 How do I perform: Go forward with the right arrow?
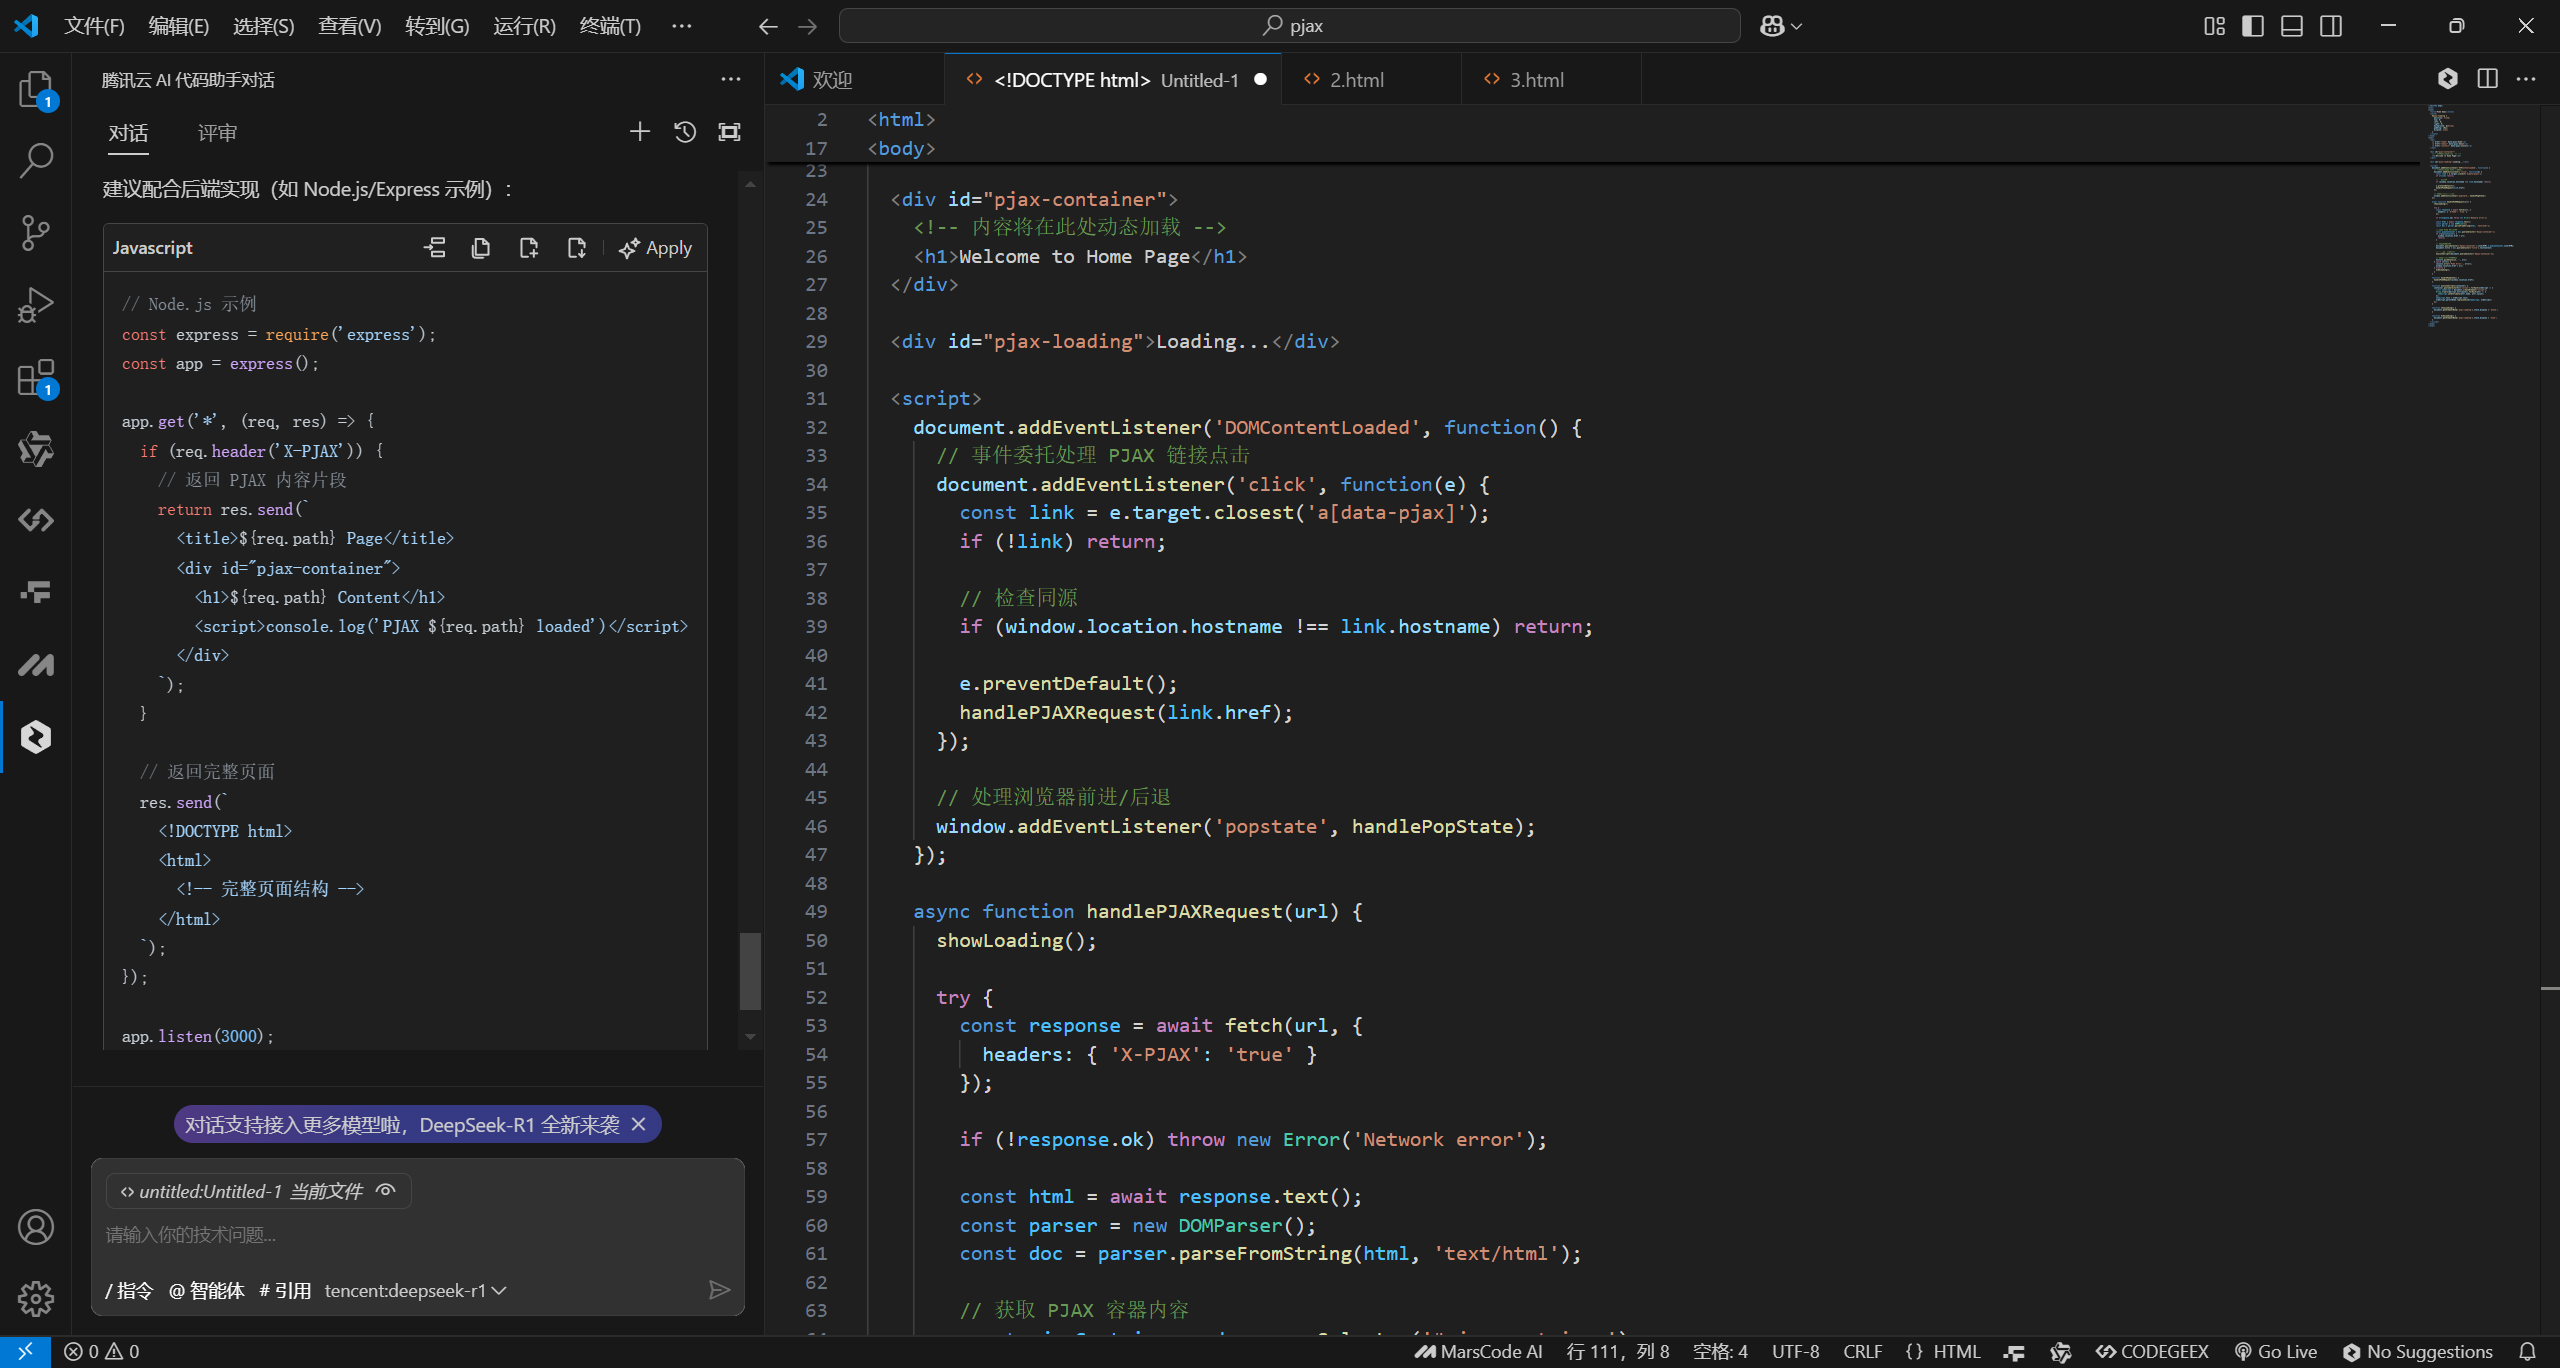pyautogui.click(x=808, y=26)
